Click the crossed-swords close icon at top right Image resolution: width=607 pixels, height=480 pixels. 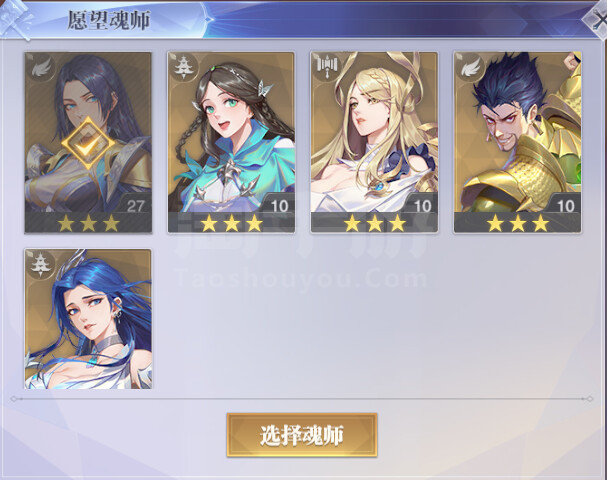tap(597, 19)
